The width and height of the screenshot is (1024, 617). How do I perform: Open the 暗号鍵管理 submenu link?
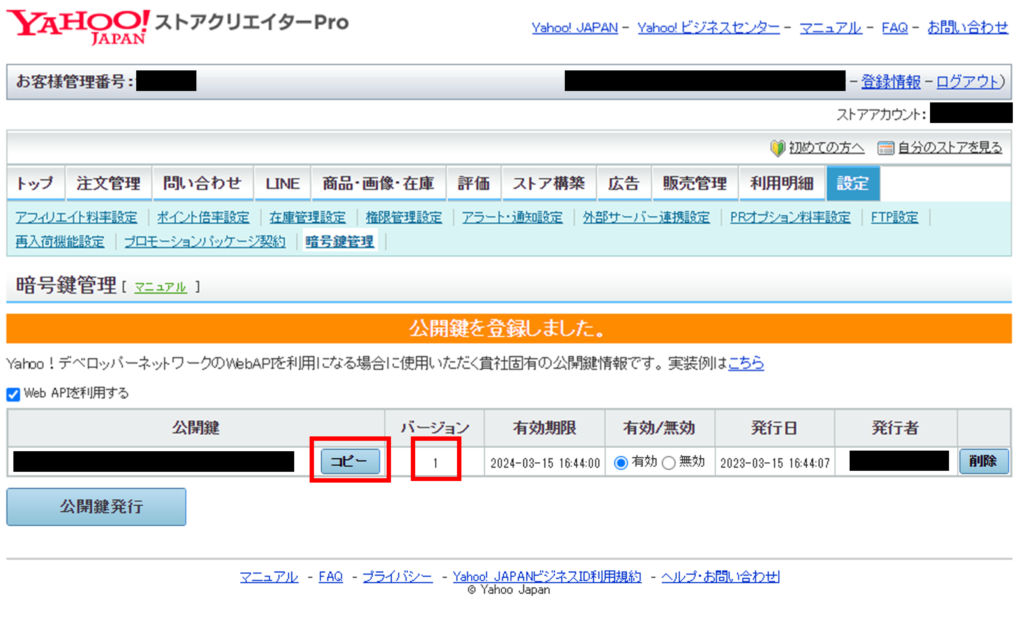339,241
